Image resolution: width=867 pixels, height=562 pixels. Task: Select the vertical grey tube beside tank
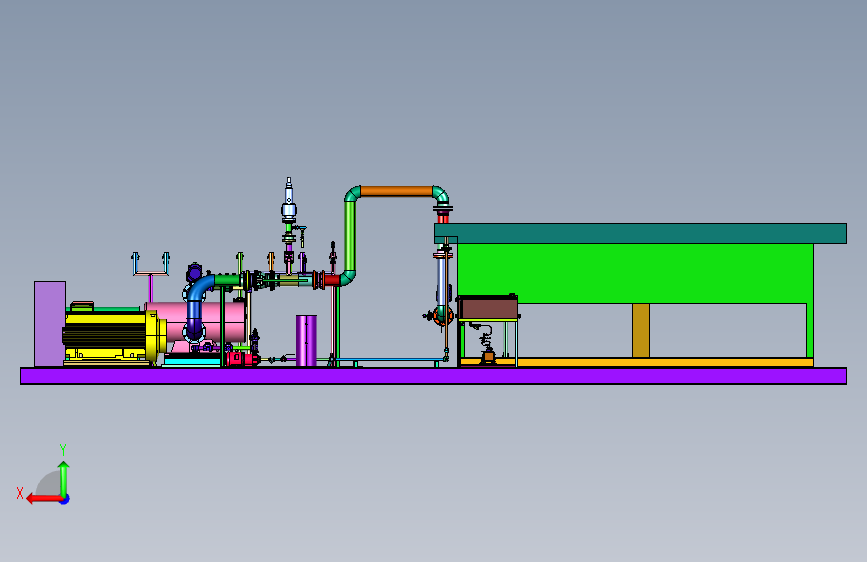tap(441, 282)
